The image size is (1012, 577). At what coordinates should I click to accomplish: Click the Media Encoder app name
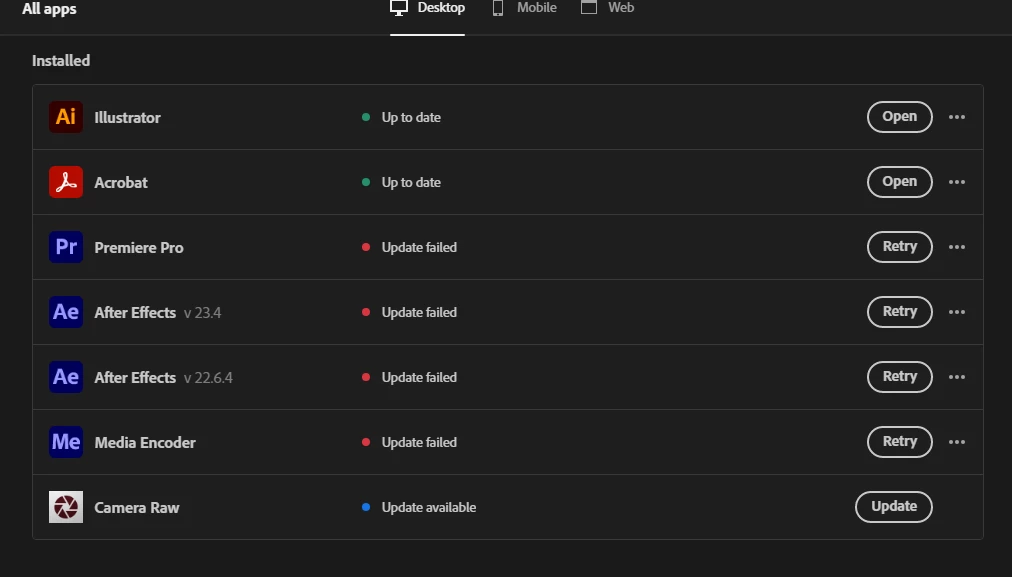145,443
